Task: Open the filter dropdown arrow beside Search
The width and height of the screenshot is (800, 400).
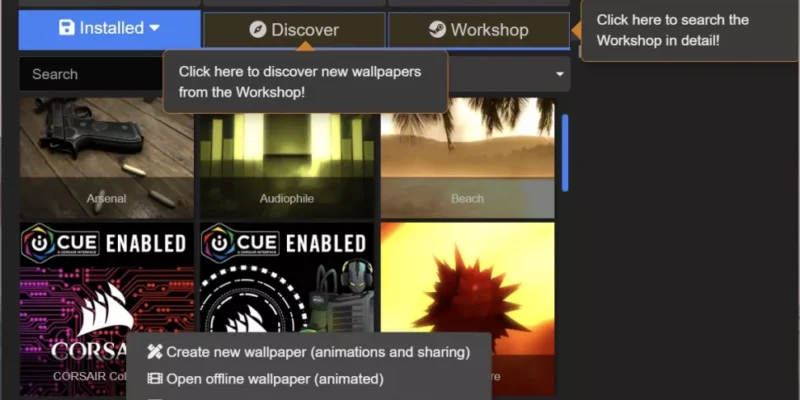Action: pos(558,74)
